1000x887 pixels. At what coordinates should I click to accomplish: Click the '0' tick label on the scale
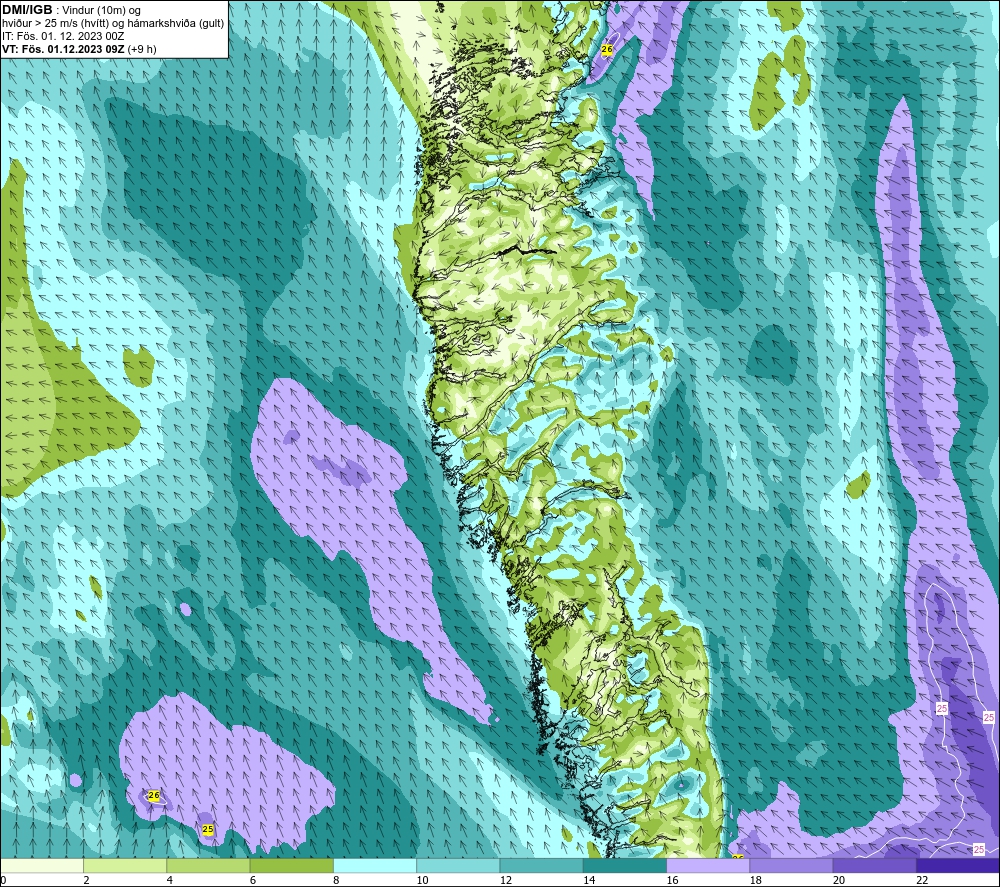click(x=3, y=880)
